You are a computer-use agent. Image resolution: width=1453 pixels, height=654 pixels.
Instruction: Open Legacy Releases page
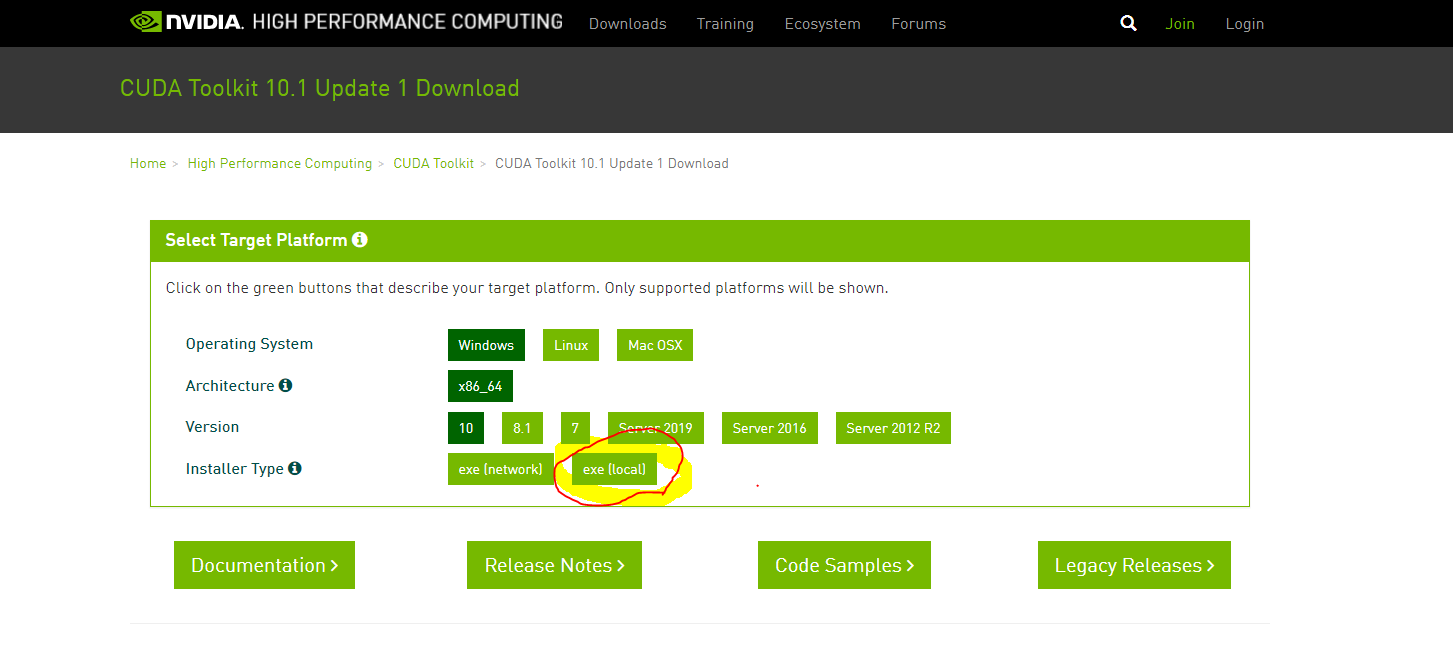[x=1134, y=565]
